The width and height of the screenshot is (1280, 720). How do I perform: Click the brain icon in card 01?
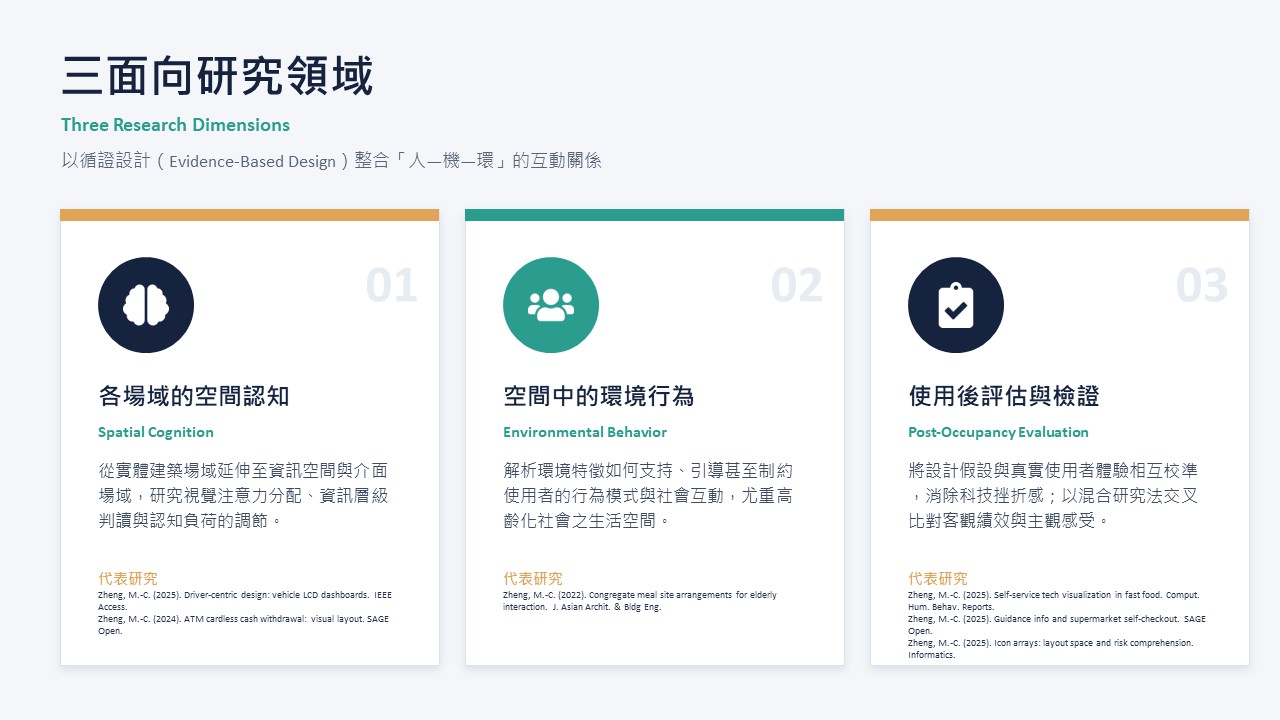click(x=146, y=305)
